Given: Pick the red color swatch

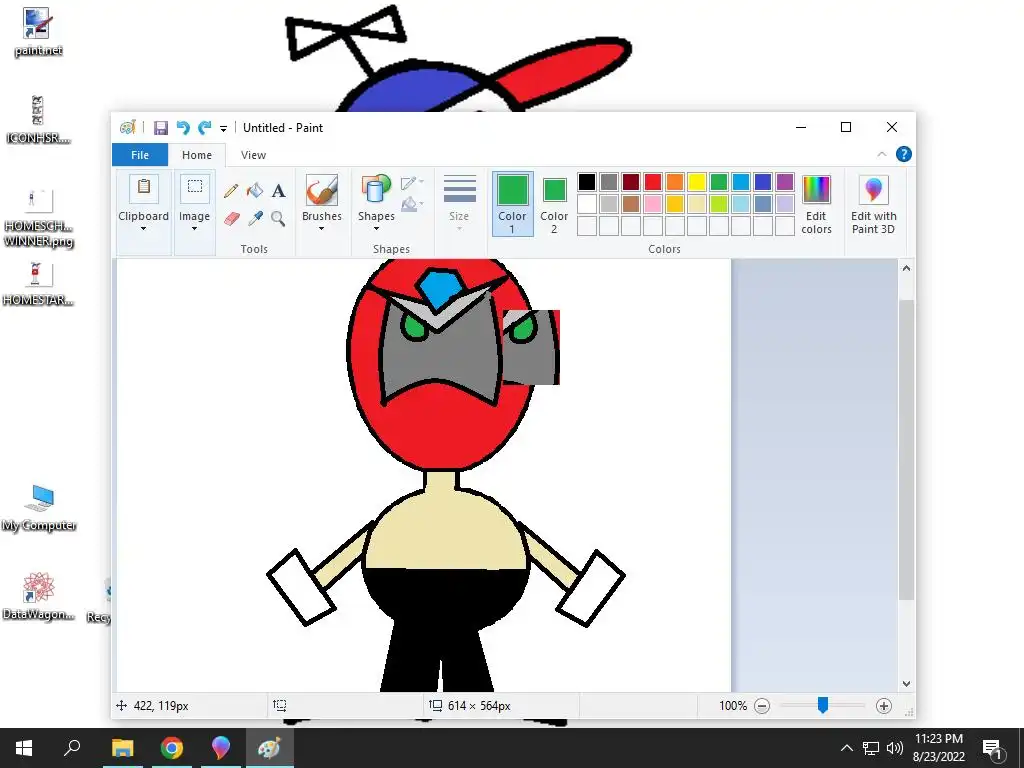Looking at the screenshot, I should [x=653, y=182].
